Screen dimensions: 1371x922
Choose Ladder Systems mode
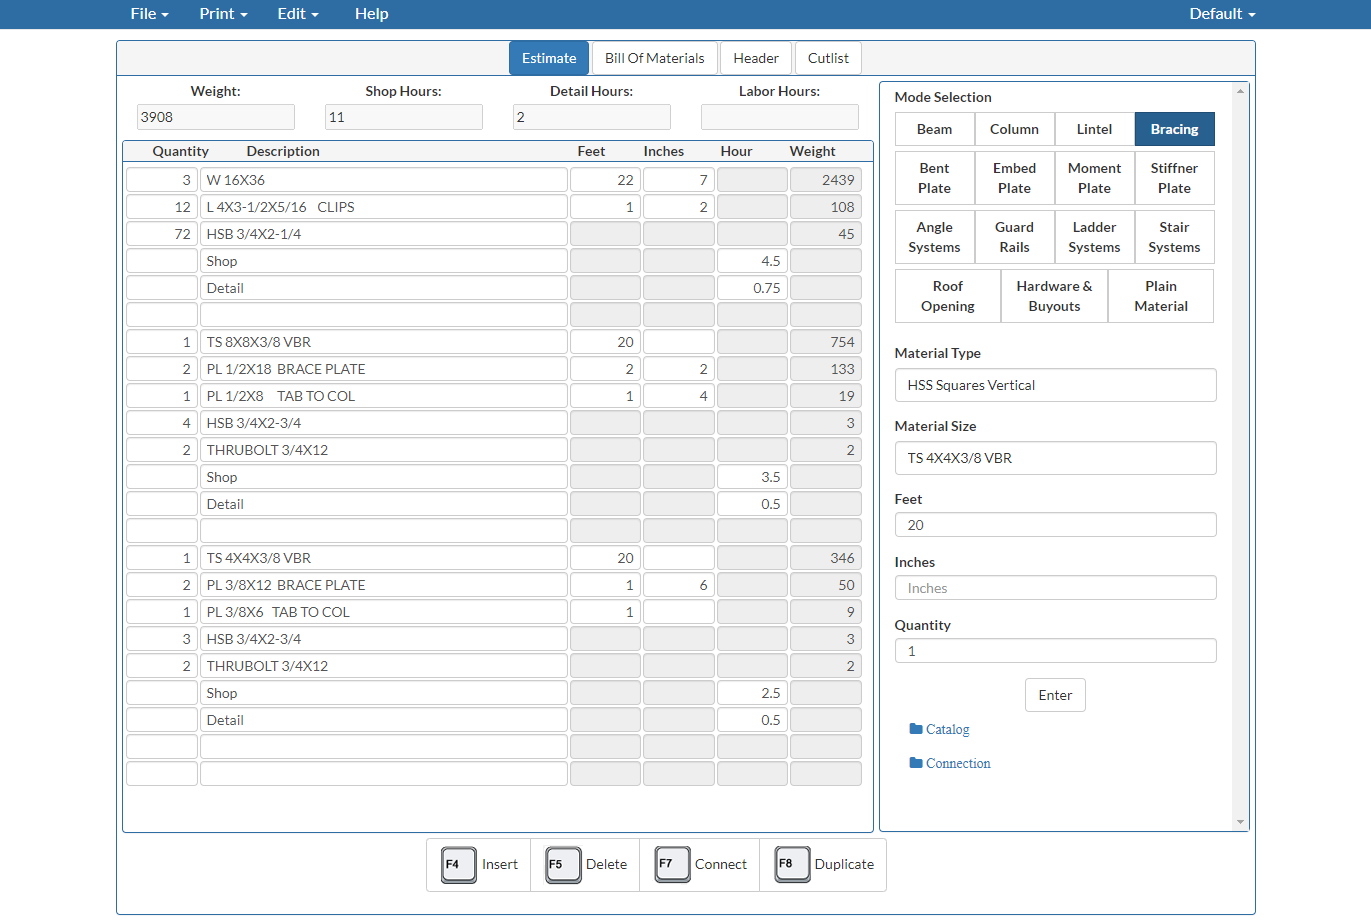[x=1095, y=237]
